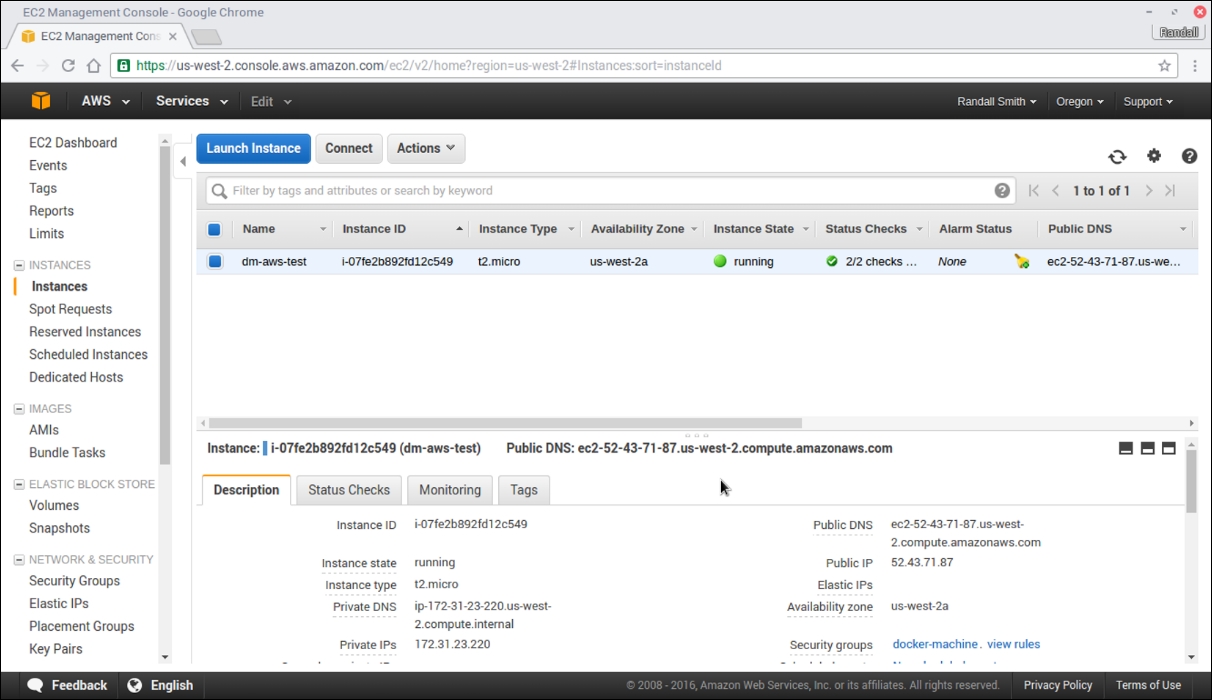Open the docker-machine security group link
The width and height of the screenshot is (1212, 700).
click(x=935, y=644)
